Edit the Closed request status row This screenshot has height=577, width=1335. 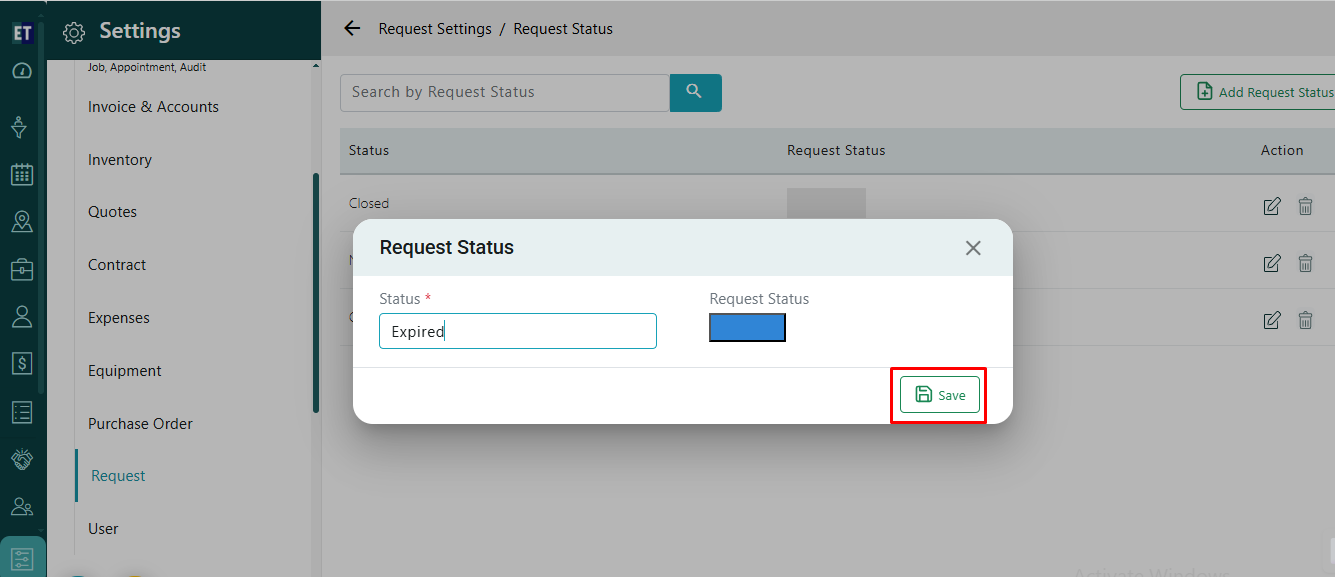[1272, 206]
